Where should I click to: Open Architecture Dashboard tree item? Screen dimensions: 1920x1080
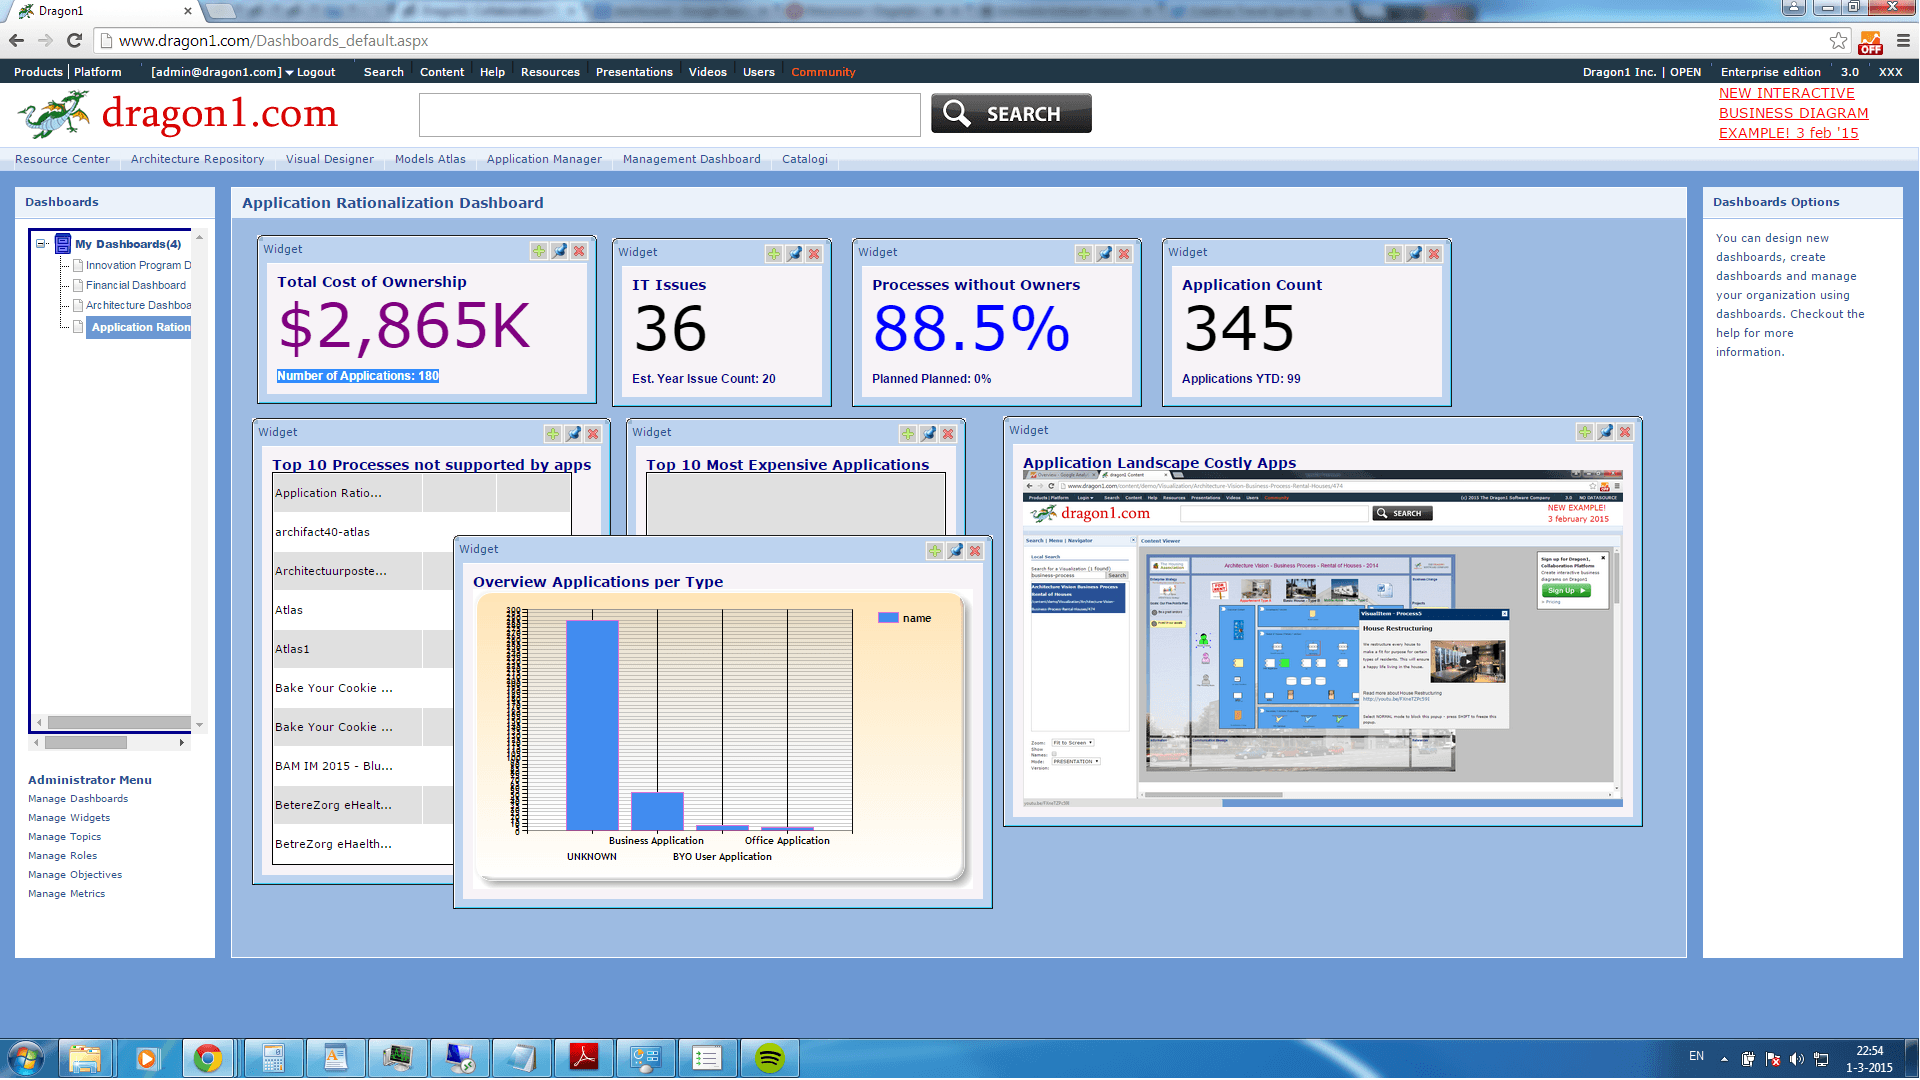pyautogui.click(x=138, y=305)
